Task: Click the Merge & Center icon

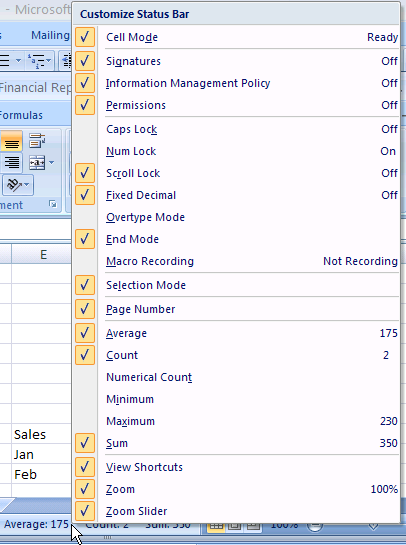Action: [x=37, y=163]
